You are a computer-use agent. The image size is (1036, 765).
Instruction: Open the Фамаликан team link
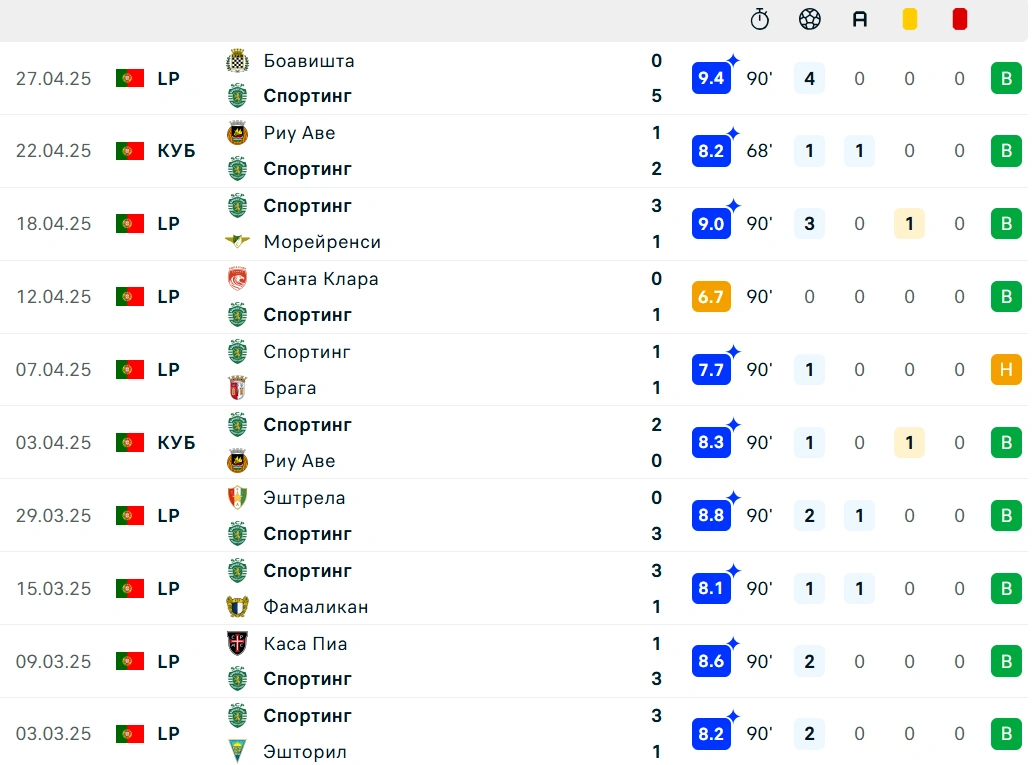coord(316,606)
